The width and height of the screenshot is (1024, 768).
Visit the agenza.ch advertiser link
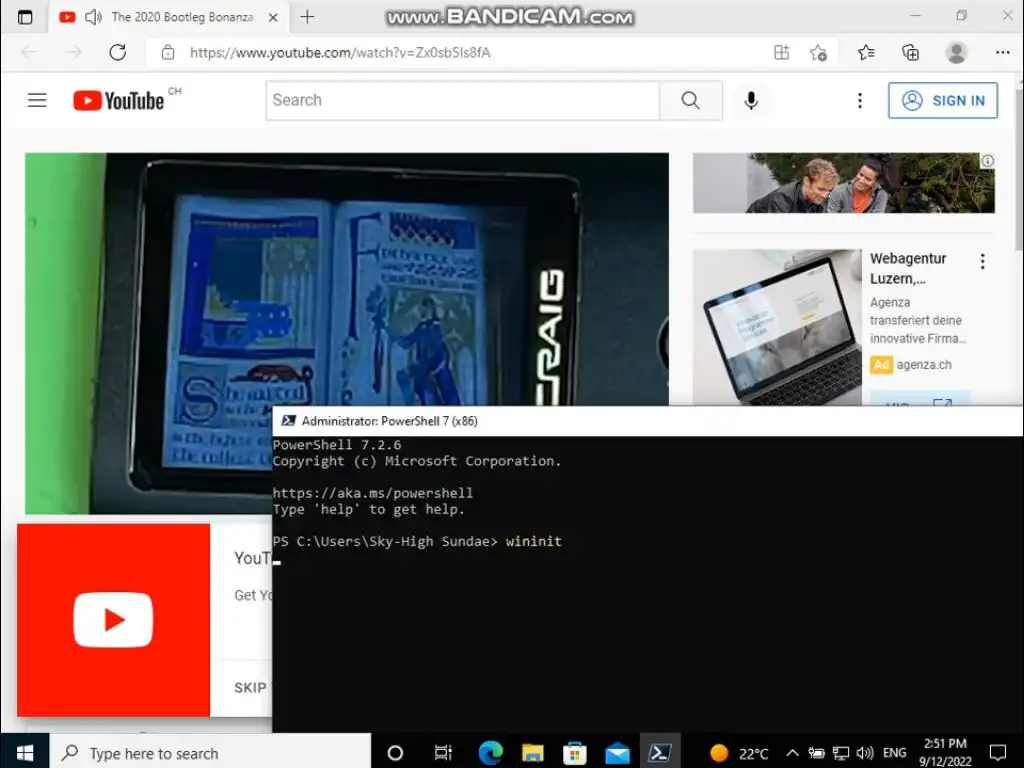pyautogui.click(x=923, y=364)
